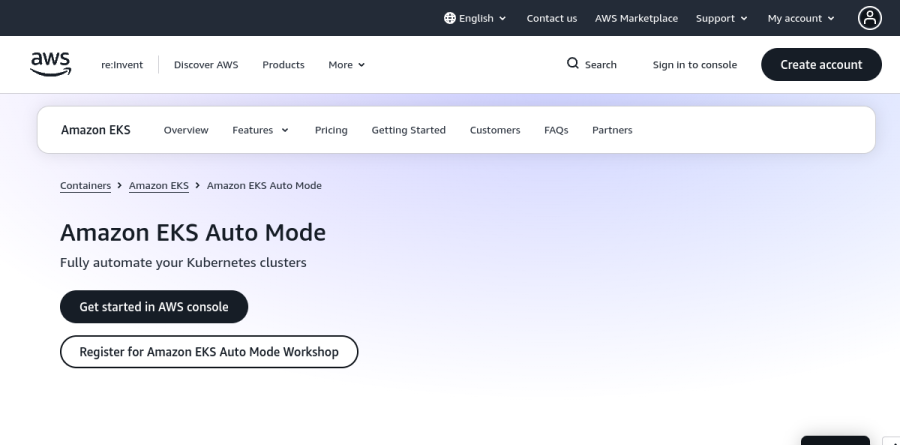
Task: Open the Getting Started tab
Action: click(x=408, y=130)
